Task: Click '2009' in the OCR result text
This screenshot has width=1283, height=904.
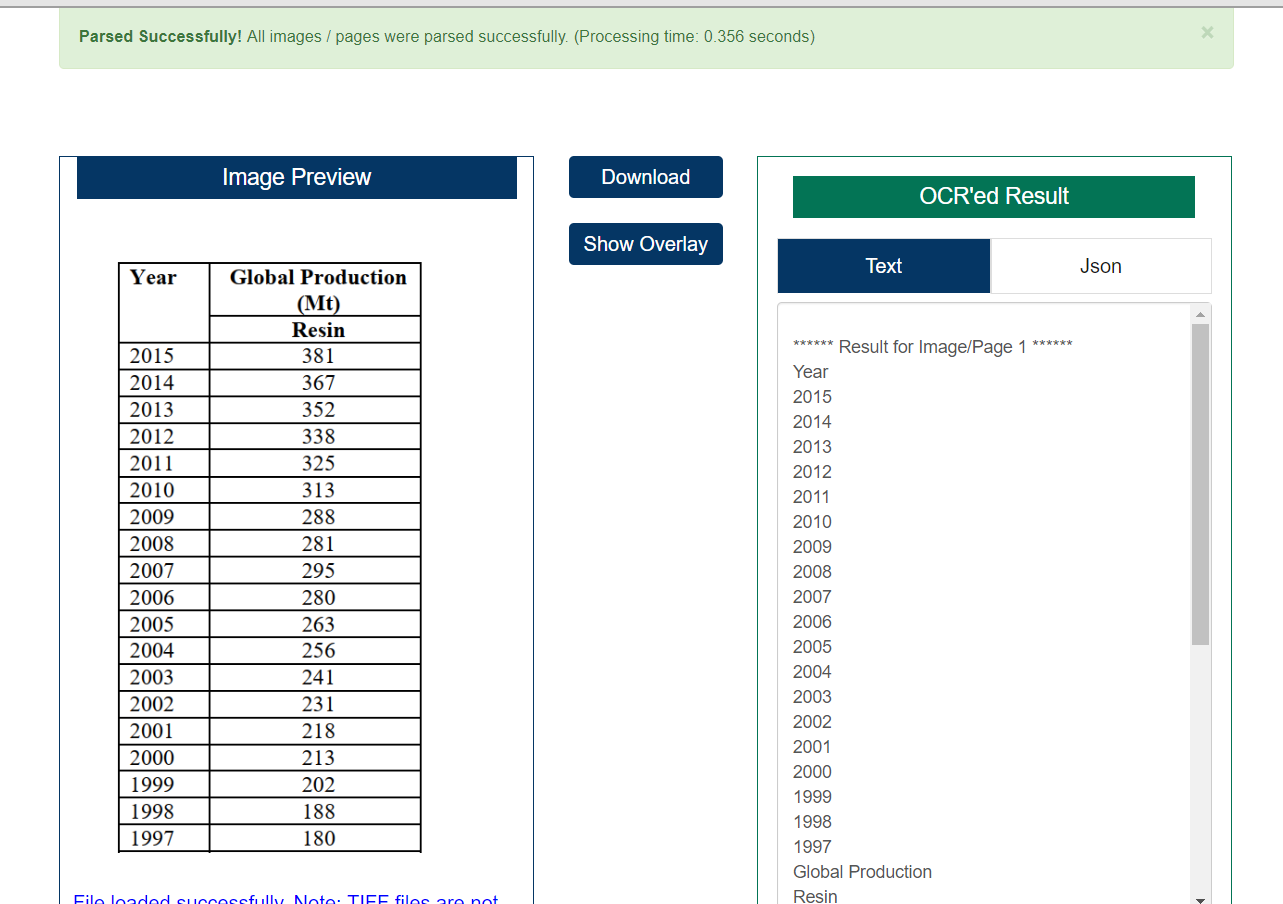Action: pyautogui.click(x=812, y=547)
